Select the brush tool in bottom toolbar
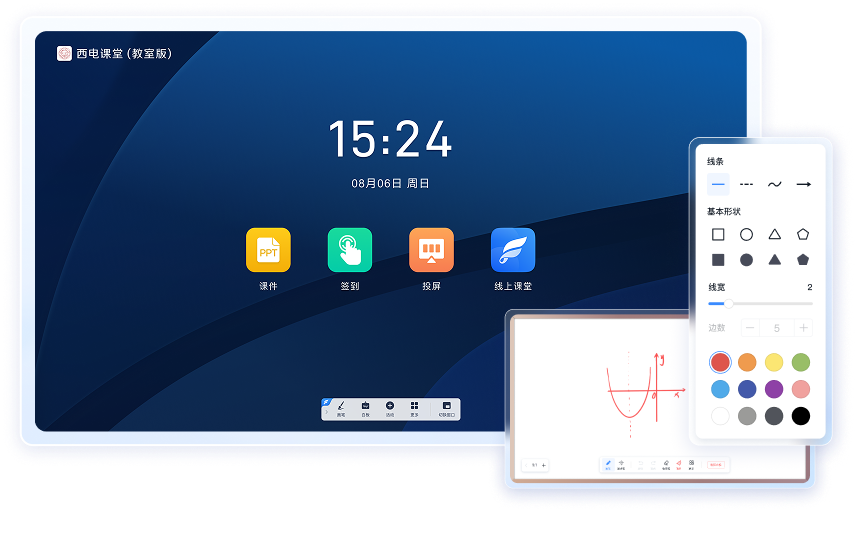856x549 pixels. tap(341, 408)
